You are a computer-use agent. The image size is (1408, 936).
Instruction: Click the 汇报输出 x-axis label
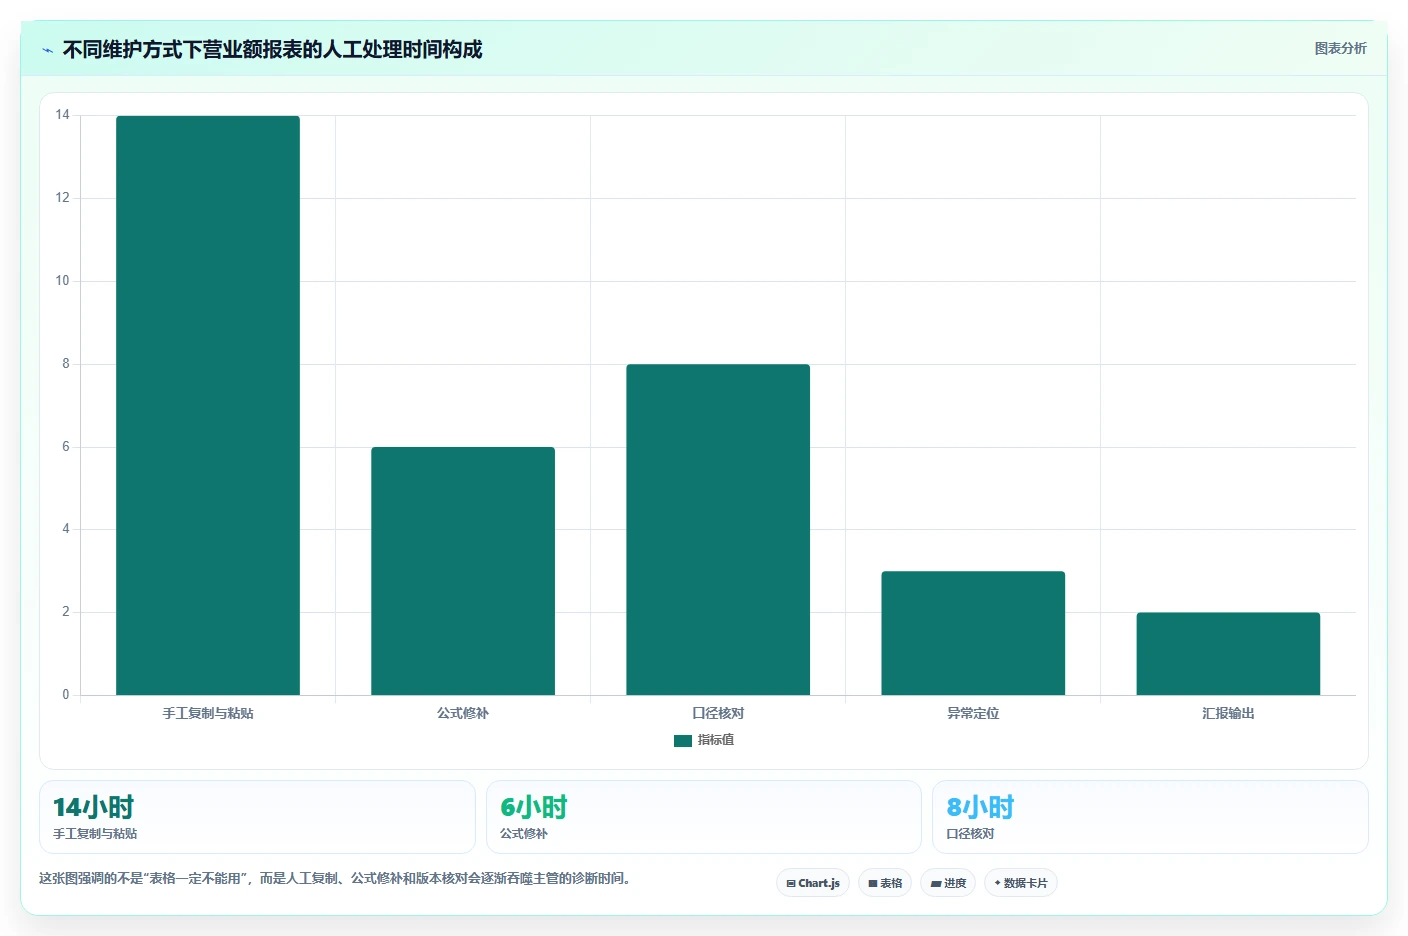(x=1228, y=713)
